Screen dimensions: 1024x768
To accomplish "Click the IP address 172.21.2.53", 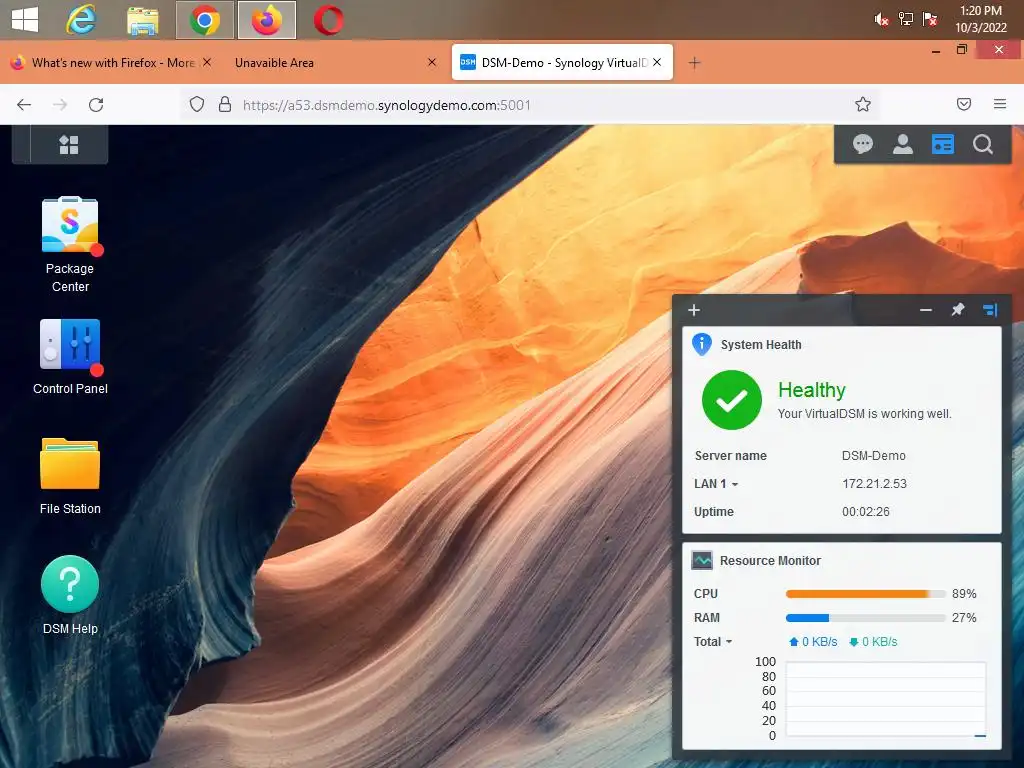I will tap(874, 484).
